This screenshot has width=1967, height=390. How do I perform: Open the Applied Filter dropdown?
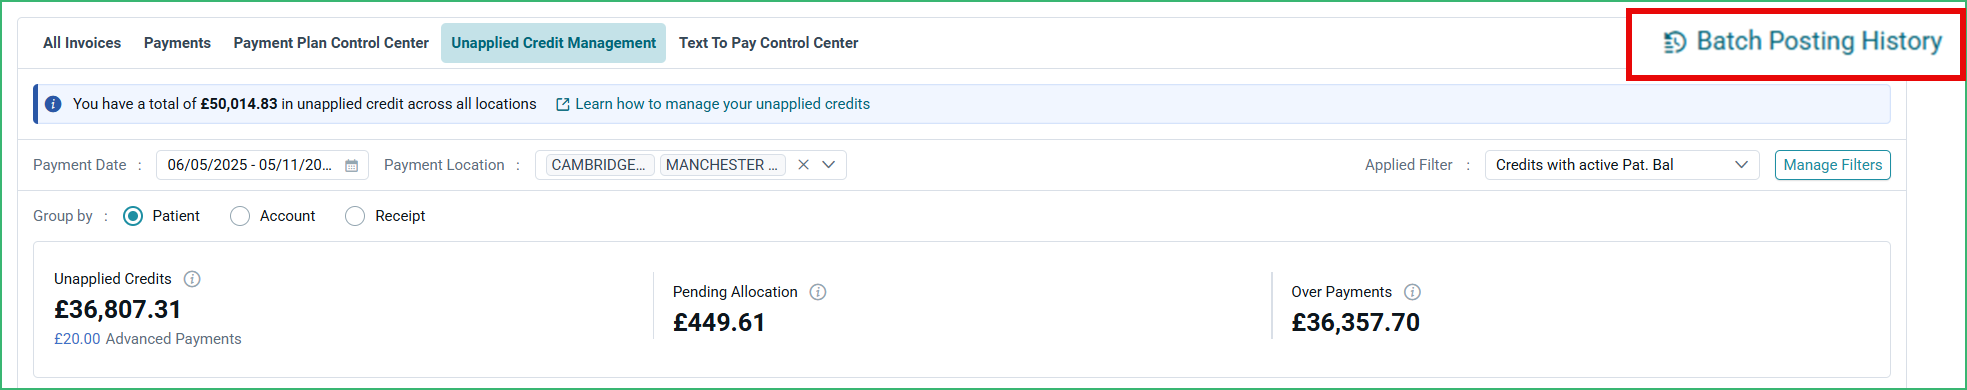click(x=1622, y=165)
